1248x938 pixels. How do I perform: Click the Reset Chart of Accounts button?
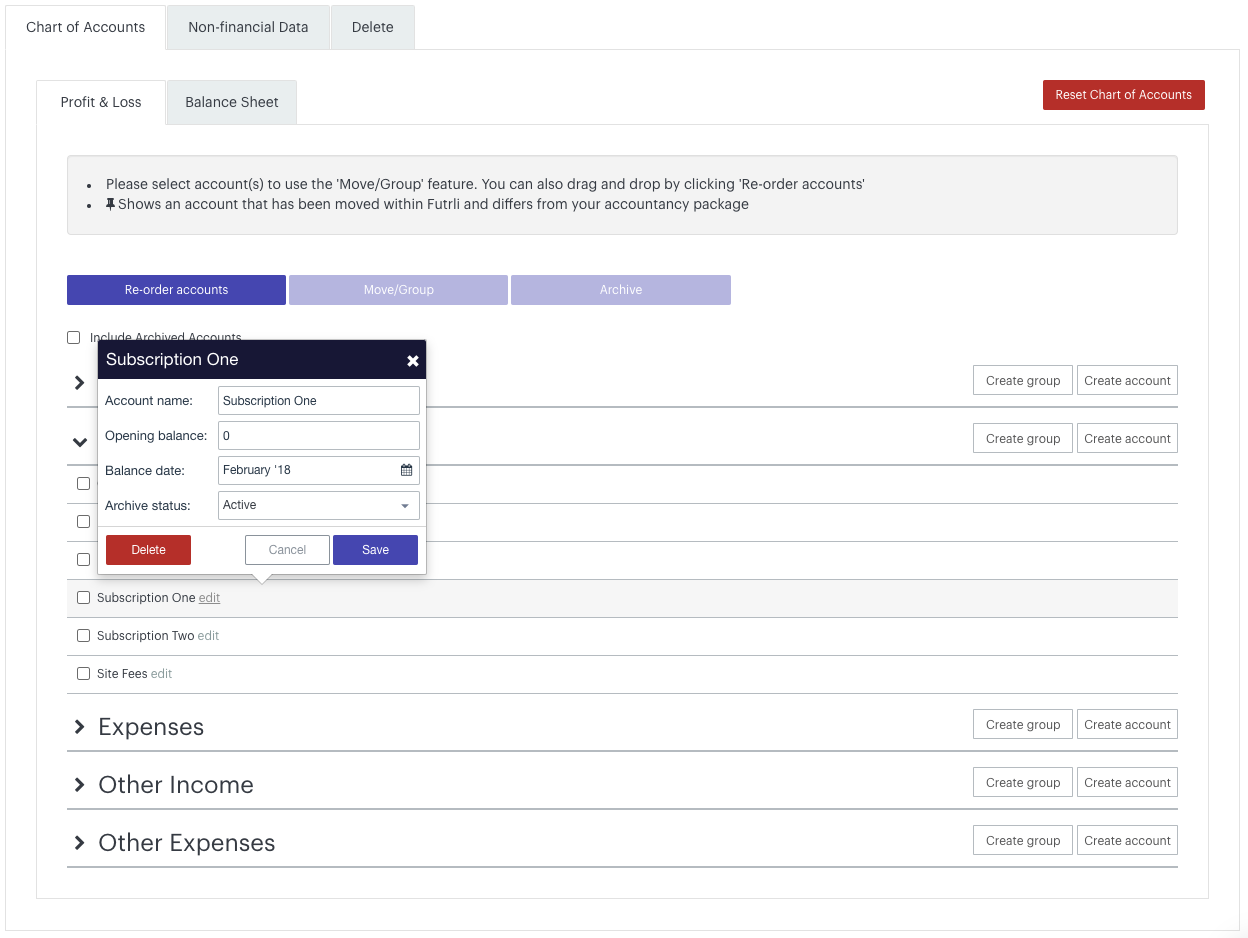(1124, 95)
